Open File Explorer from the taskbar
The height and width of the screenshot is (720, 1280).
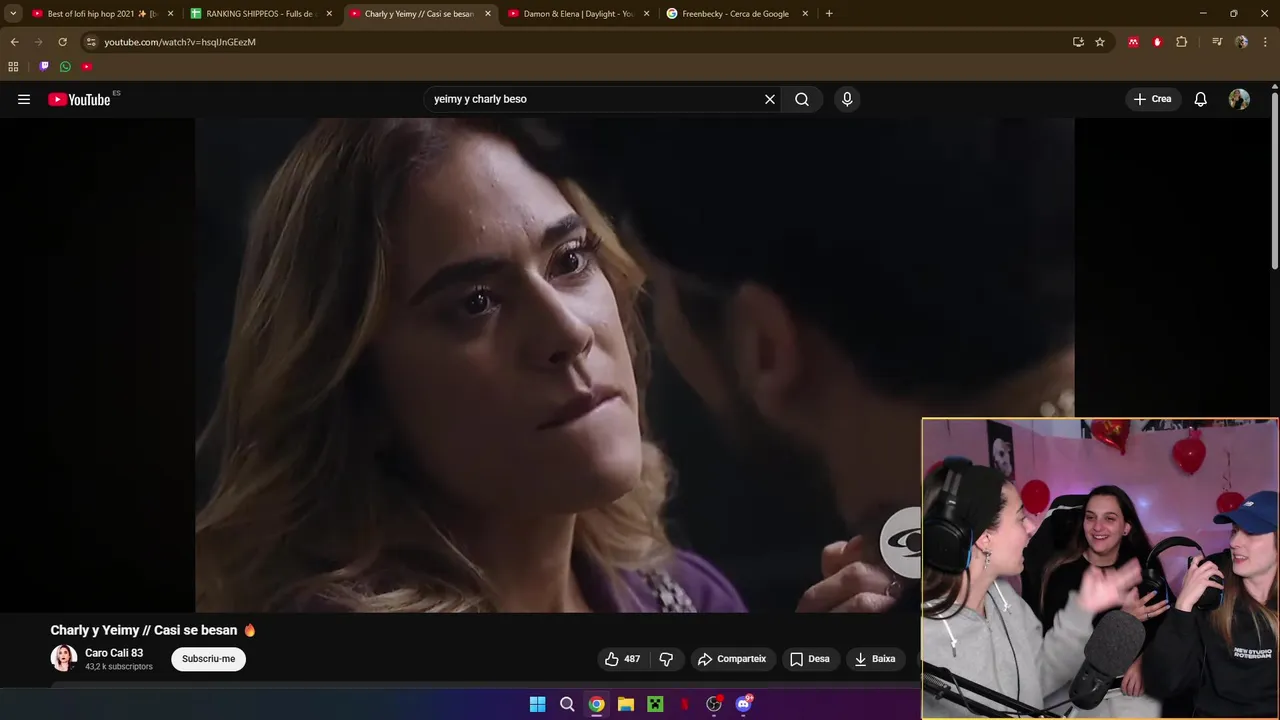tap(626, 704)
